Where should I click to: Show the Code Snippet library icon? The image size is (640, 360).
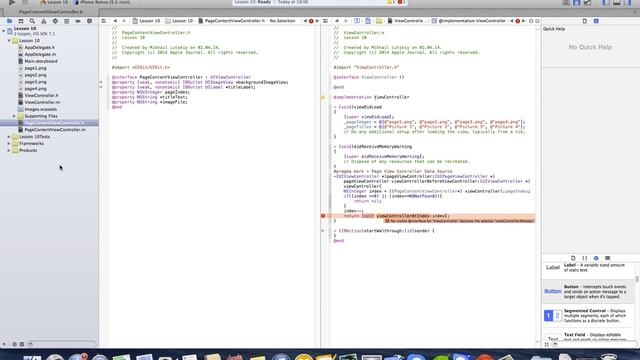pyautogui.click(x=584, y=258)
